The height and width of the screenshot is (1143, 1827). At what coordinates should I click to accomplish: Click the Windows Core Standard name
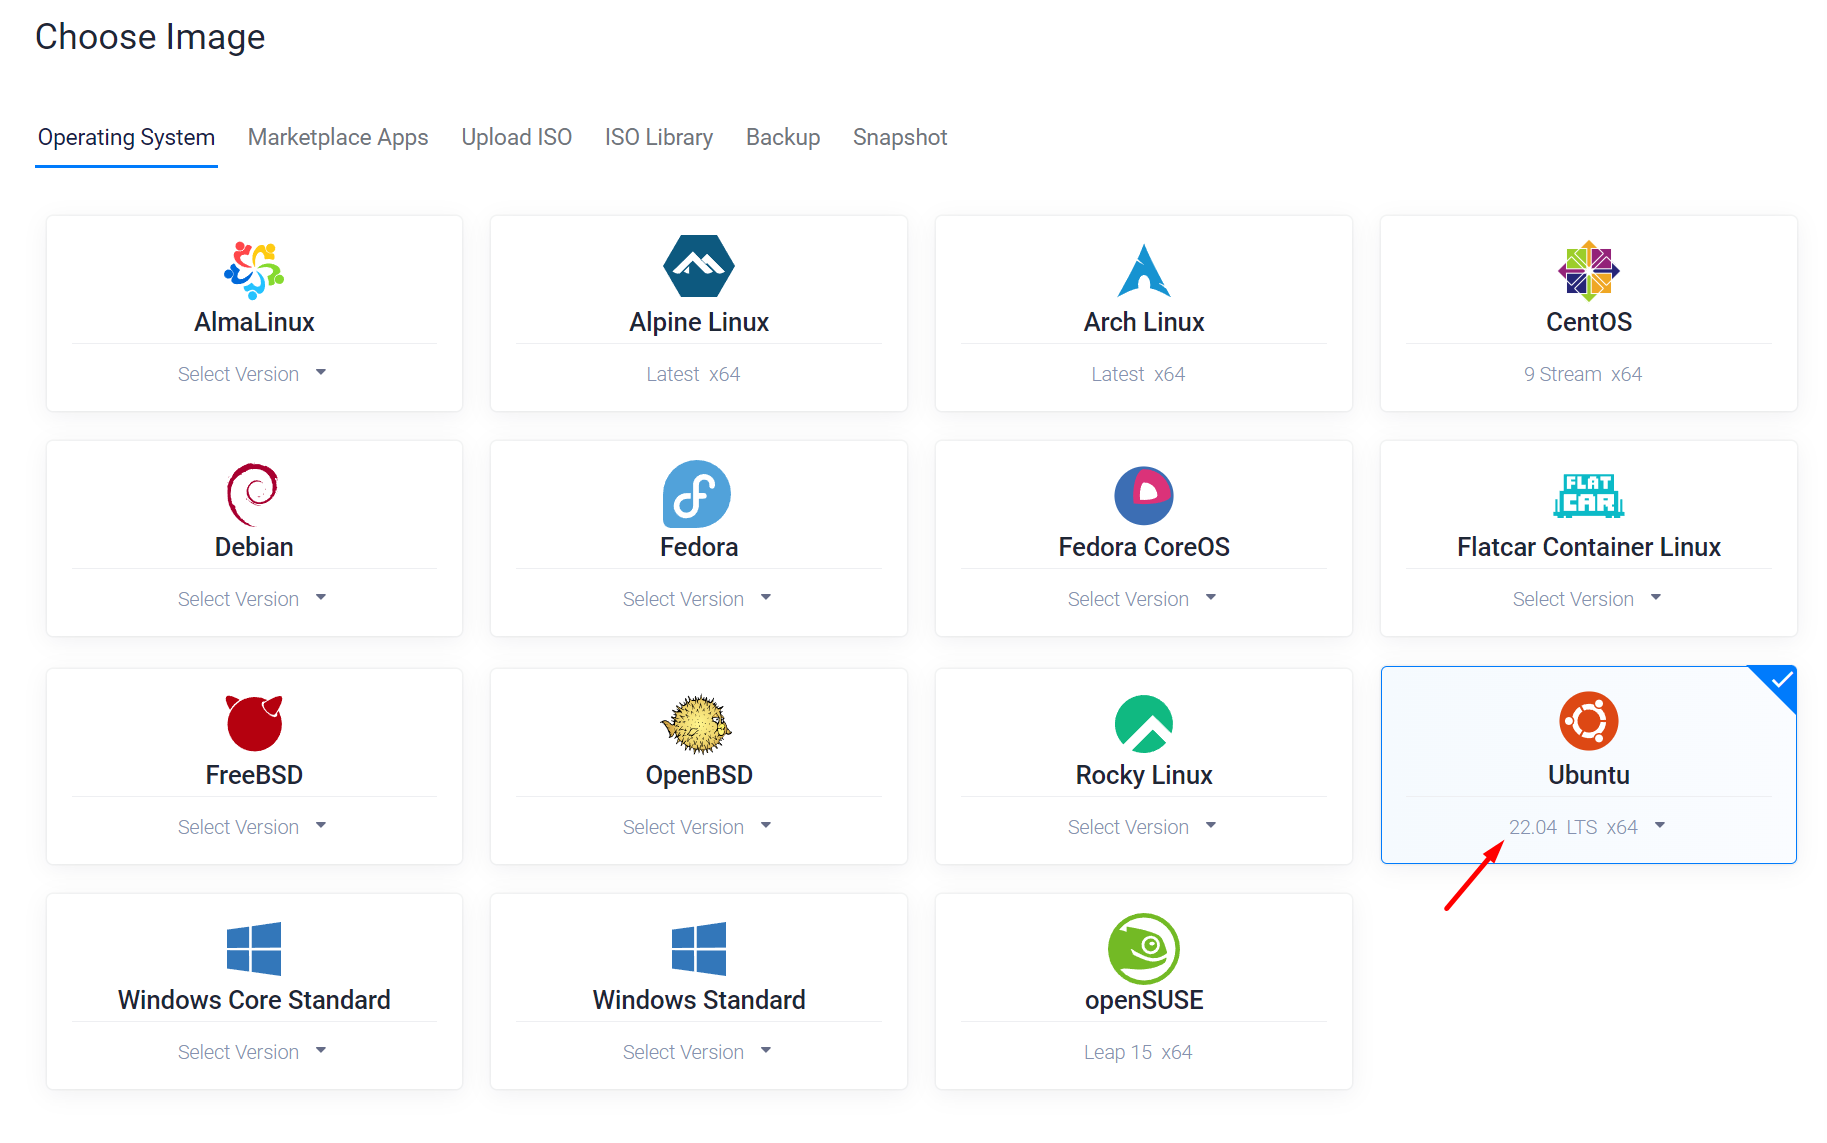[x=254, y=1000]
